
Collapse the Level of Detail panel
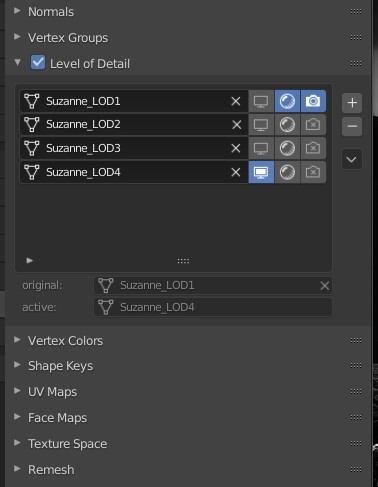(17, 62)
